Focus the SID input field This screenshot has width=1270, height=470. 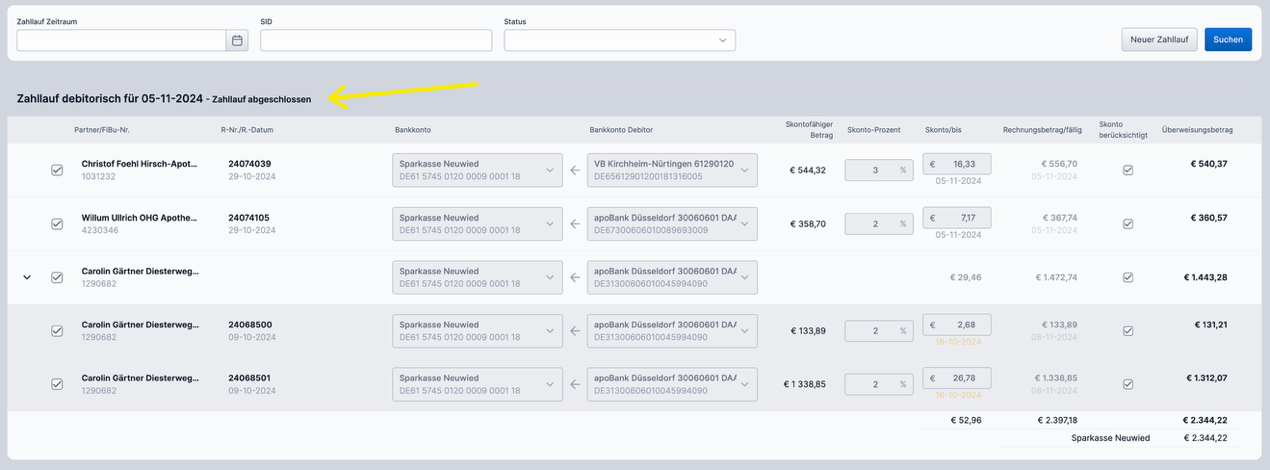click(x=376, y=40)
